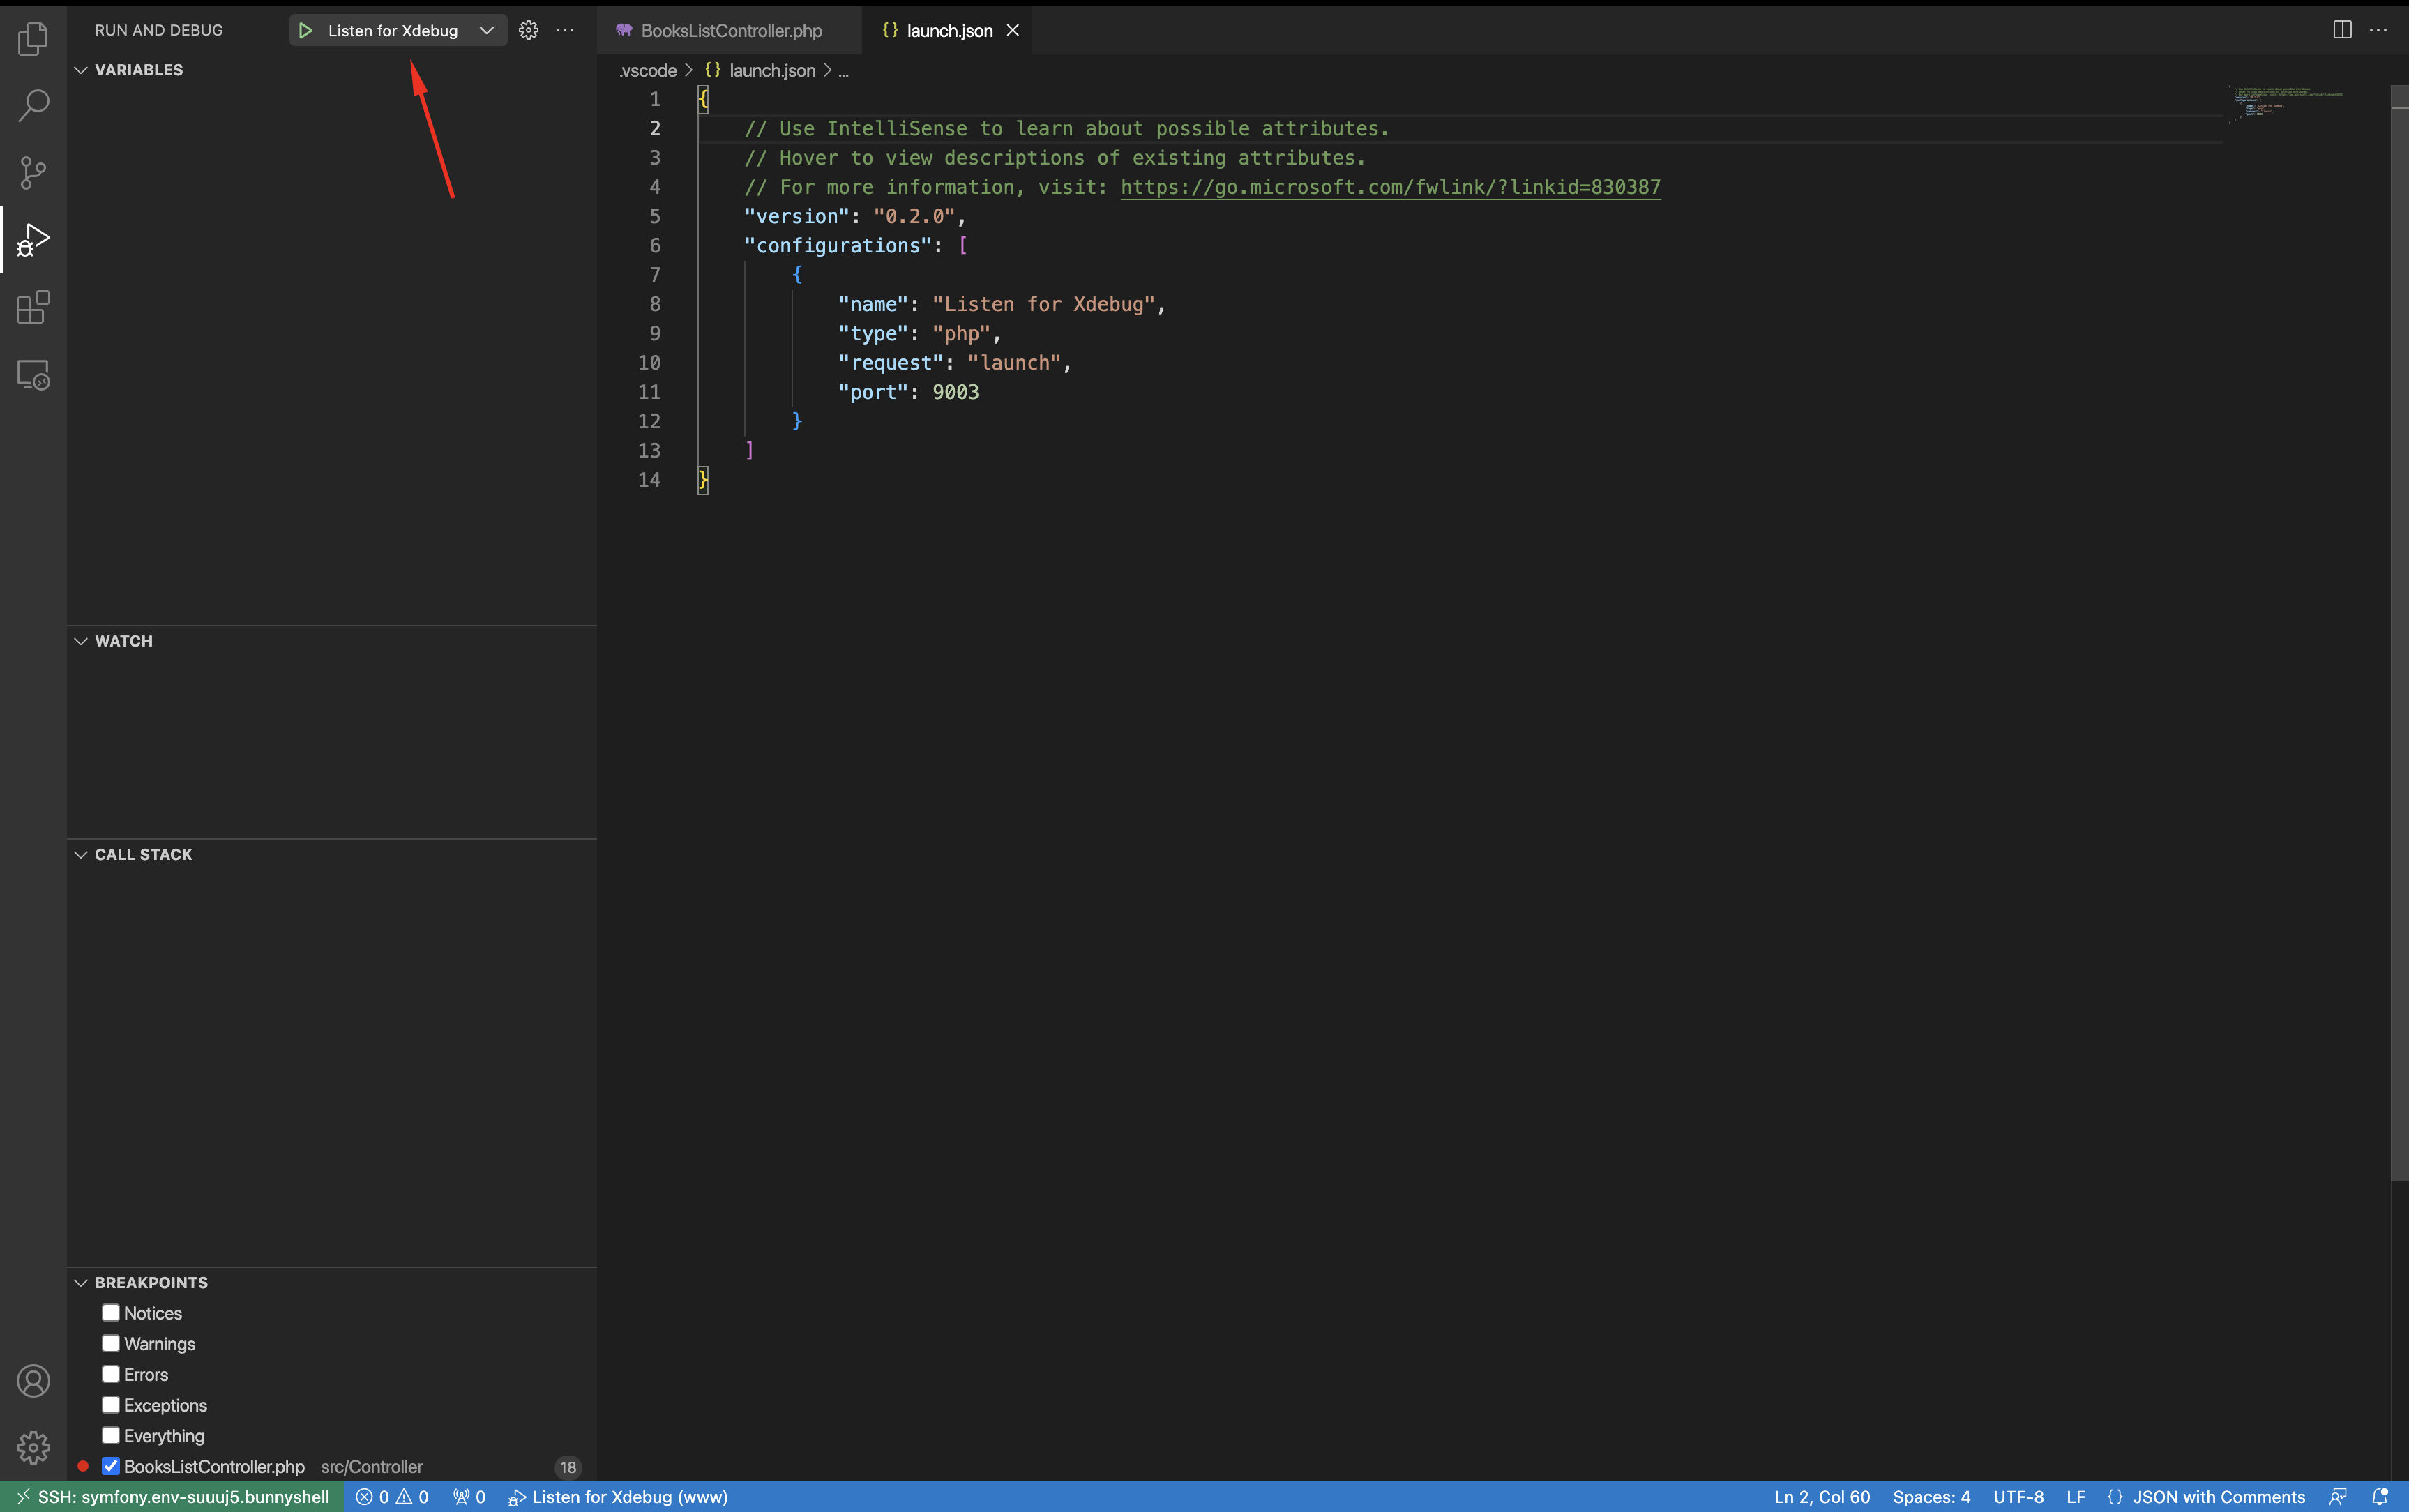Enable the Errors breakpoint checkbox
Viewport: 2409px width, 1512px height.
pyautogui.click(x=111, y=1374)
